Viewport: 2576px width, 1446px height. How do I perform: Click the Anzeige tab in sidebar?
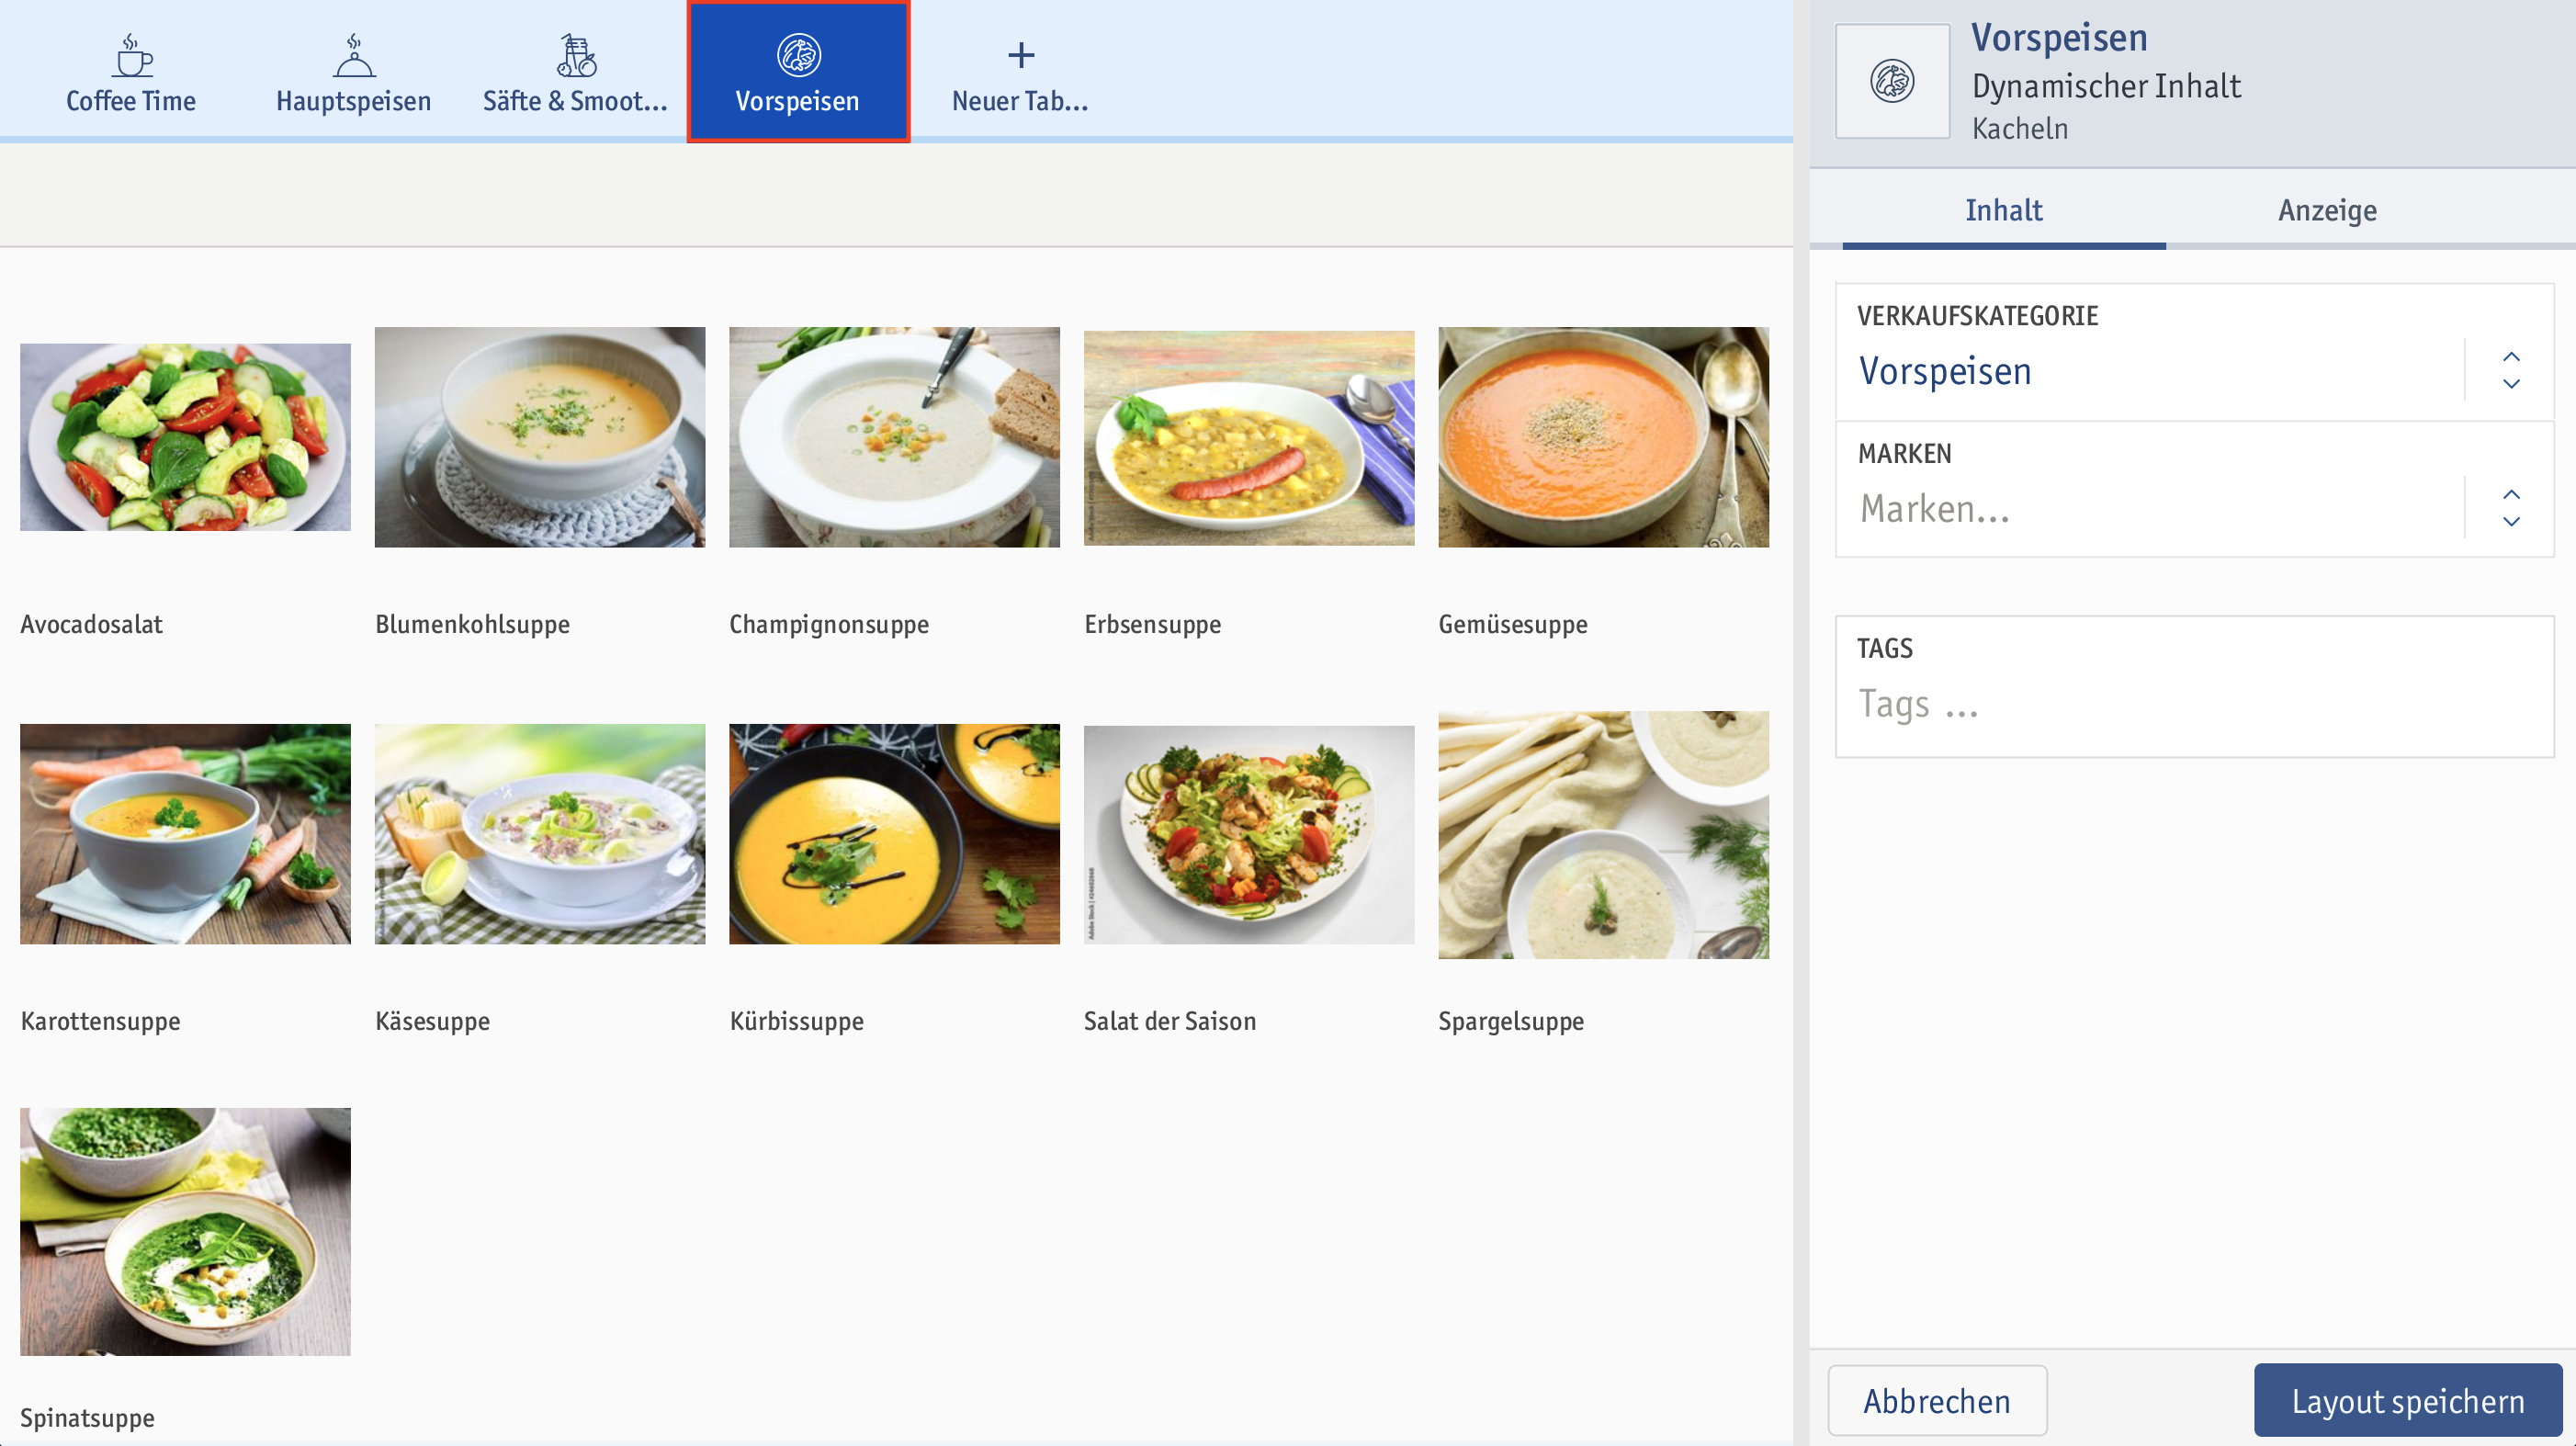(x=2326, y=209)
